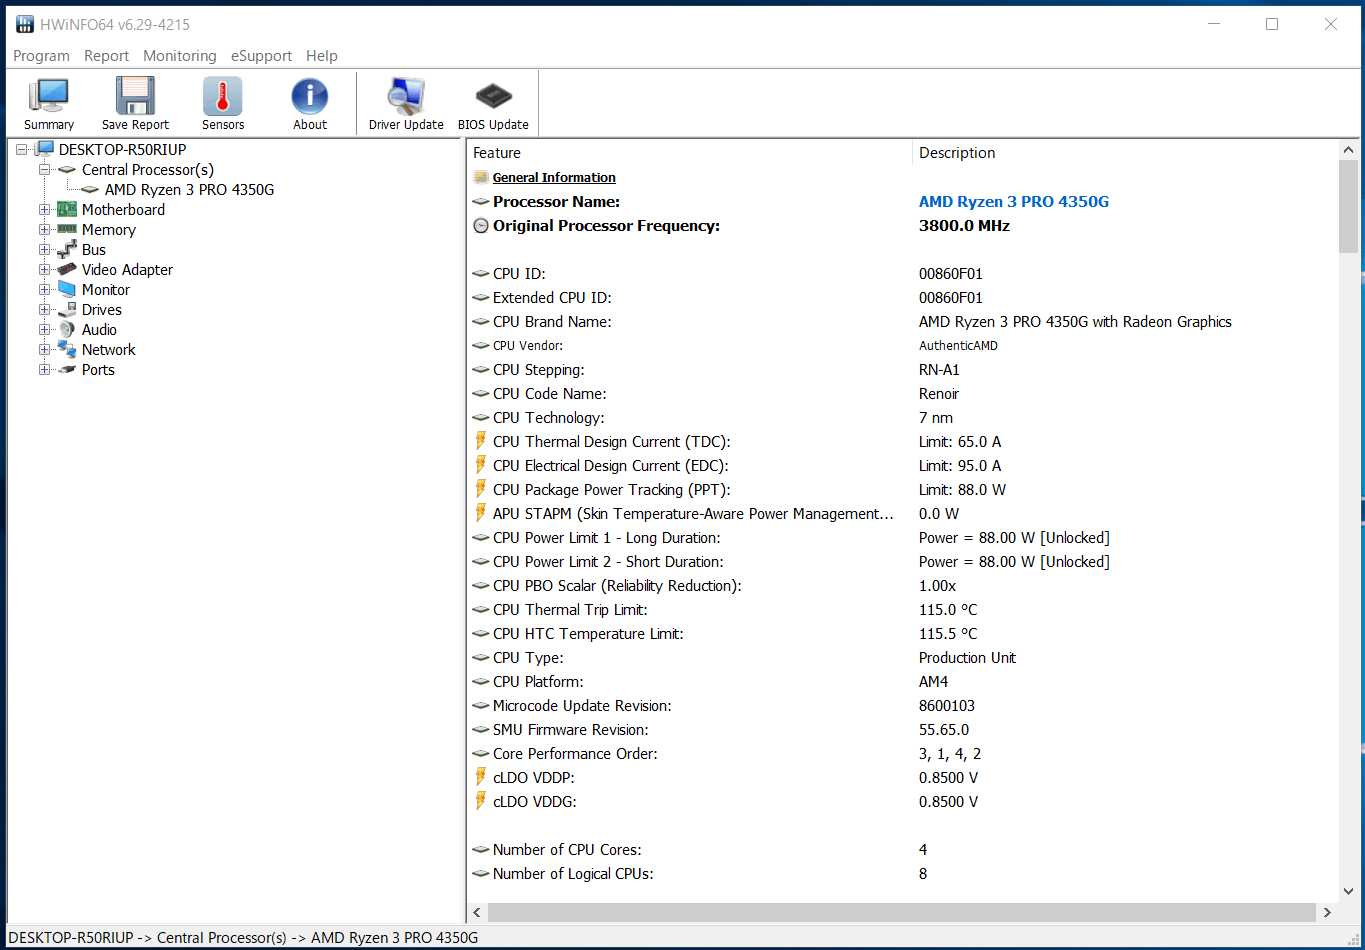Viewport: 1365px width, 950px height.
Task: Expand the Bus node
Action: pos(44,249)
